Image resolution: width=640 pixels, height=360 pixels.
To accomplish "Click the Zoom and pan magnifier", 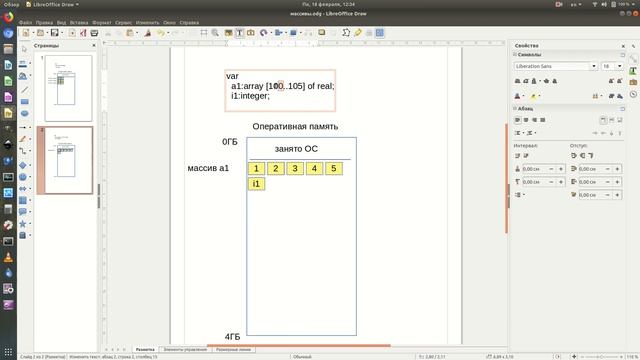I will [x=215, y=33].
